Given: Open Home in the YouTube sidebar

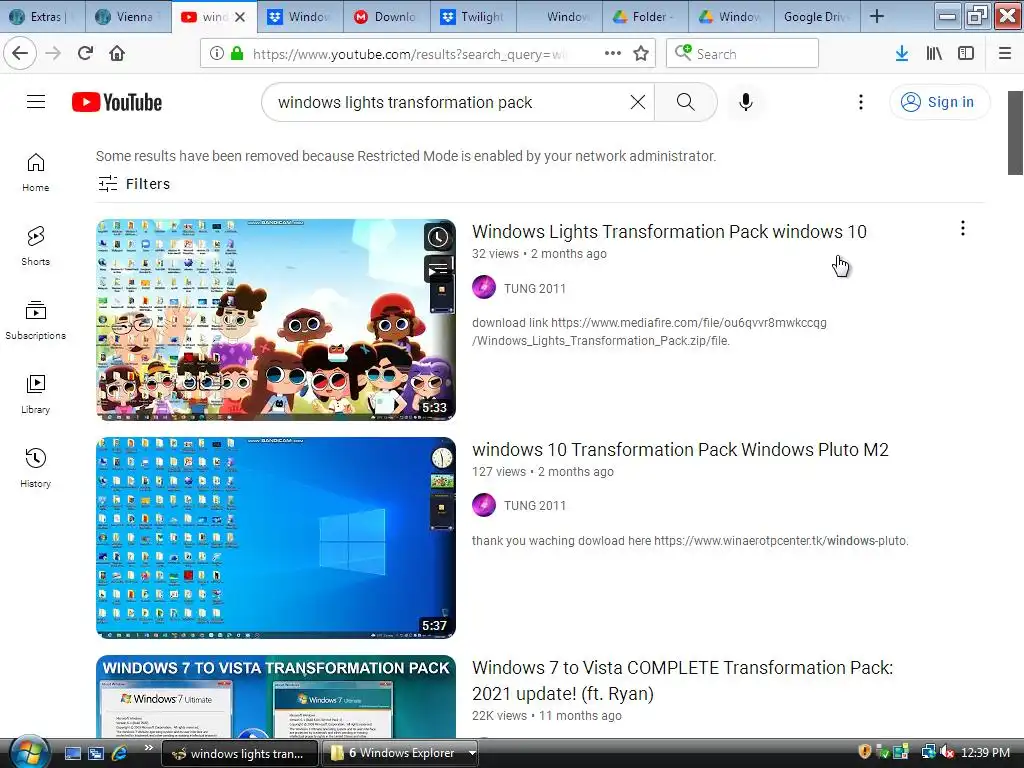Looking at the screenshot, I should click(x=36, y=172).
